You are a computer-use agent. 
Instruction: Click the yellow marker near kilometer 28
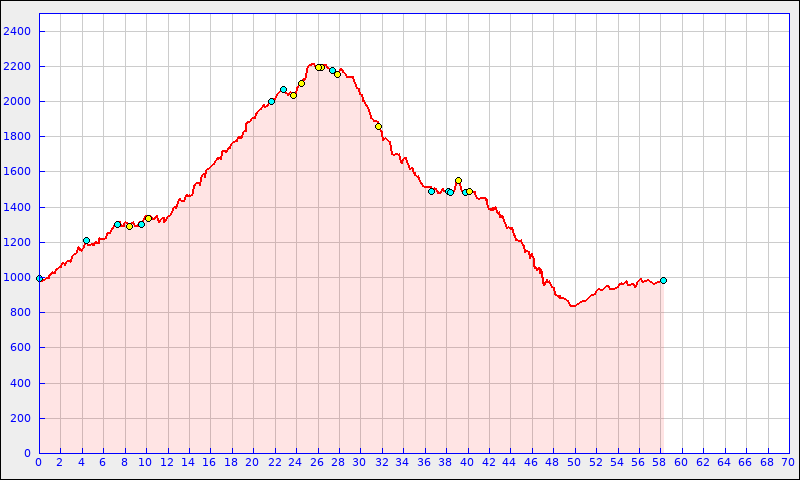point(337,74)
